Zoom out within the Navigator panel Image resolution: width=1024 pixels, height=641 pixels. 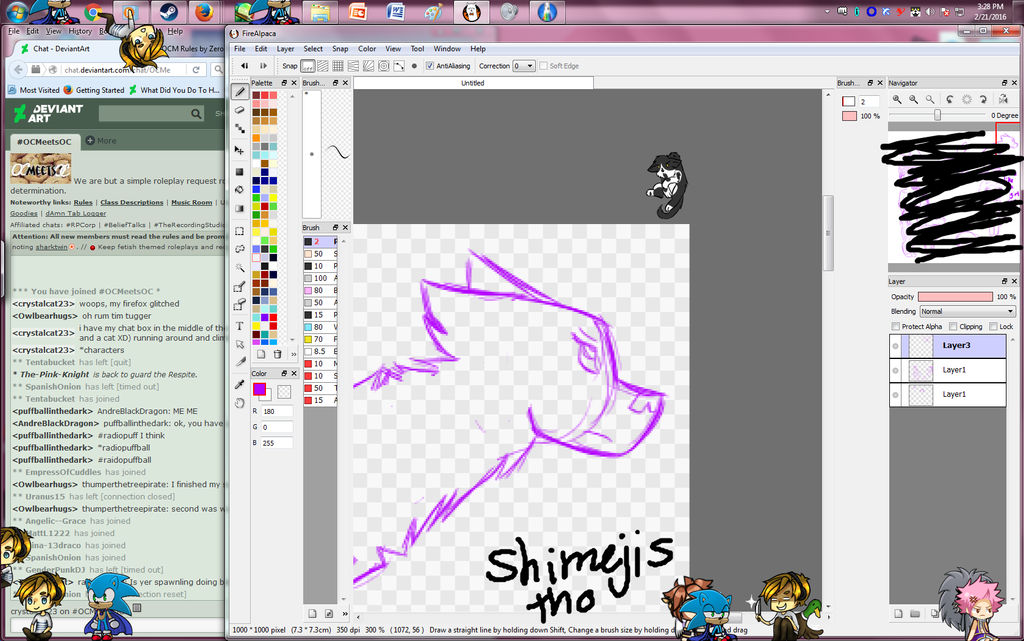[914, 99]
